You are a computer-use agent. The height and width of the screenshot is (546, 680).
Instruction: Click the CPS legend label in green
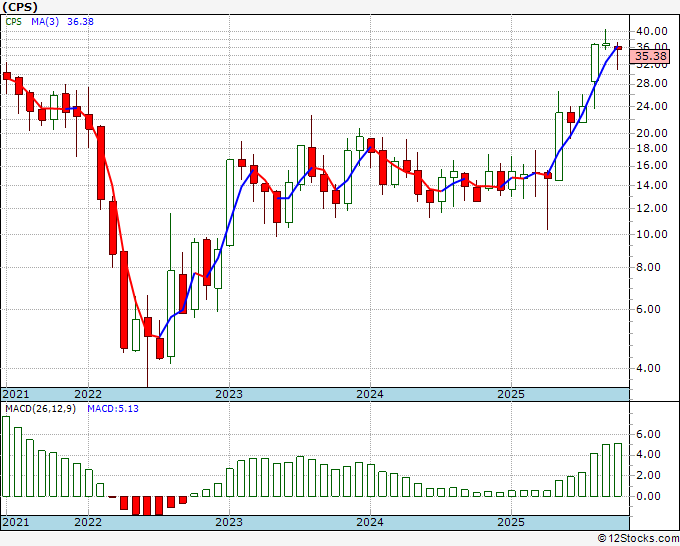13,22
